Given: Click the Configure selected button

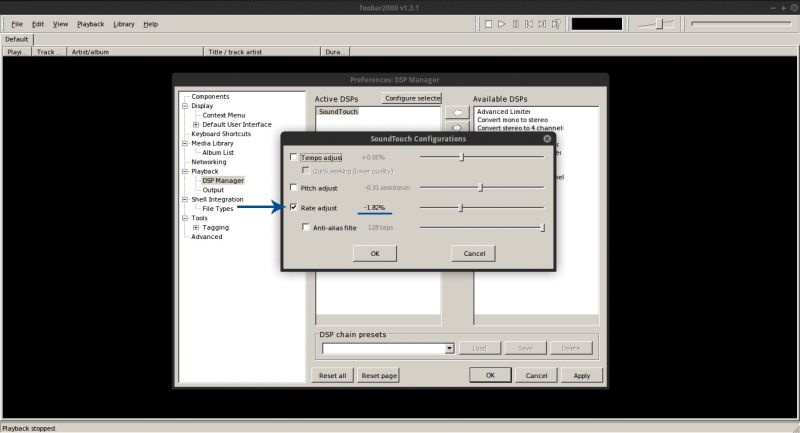Looking at the screenshot, I should [412, 98].
